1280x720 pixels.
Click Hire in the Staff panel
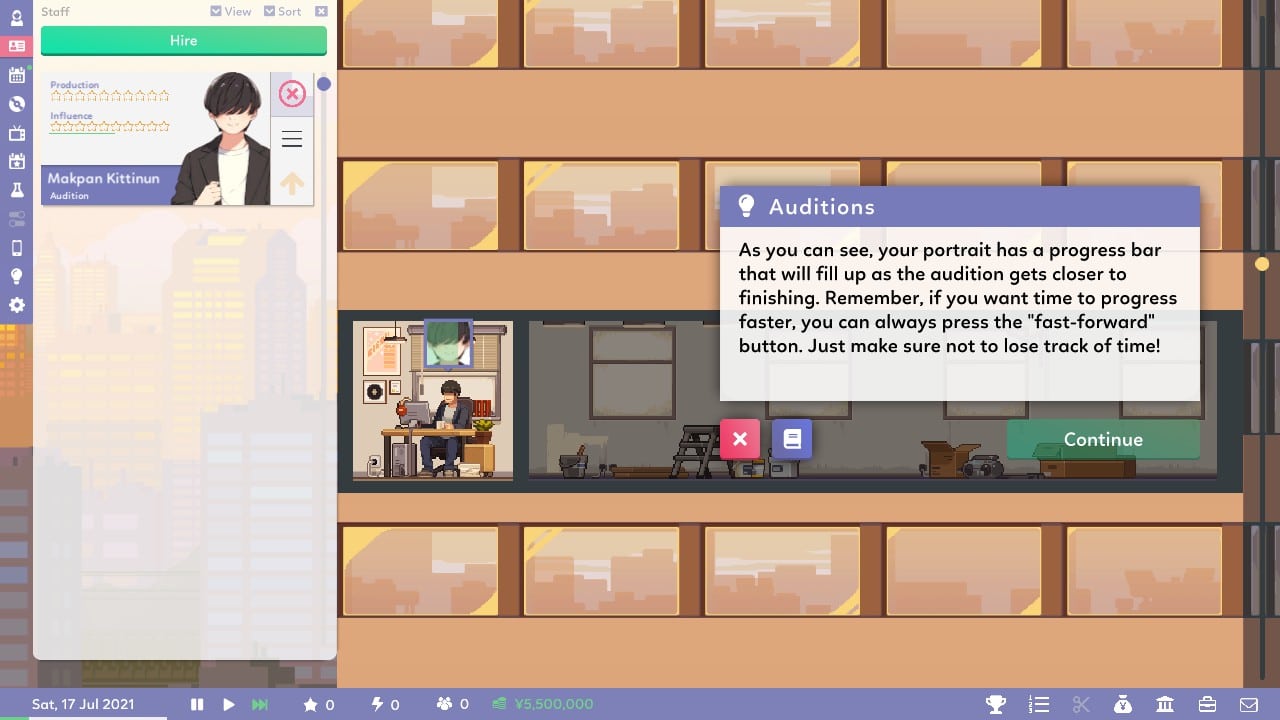pyautogui.click(x=184, y=41)
